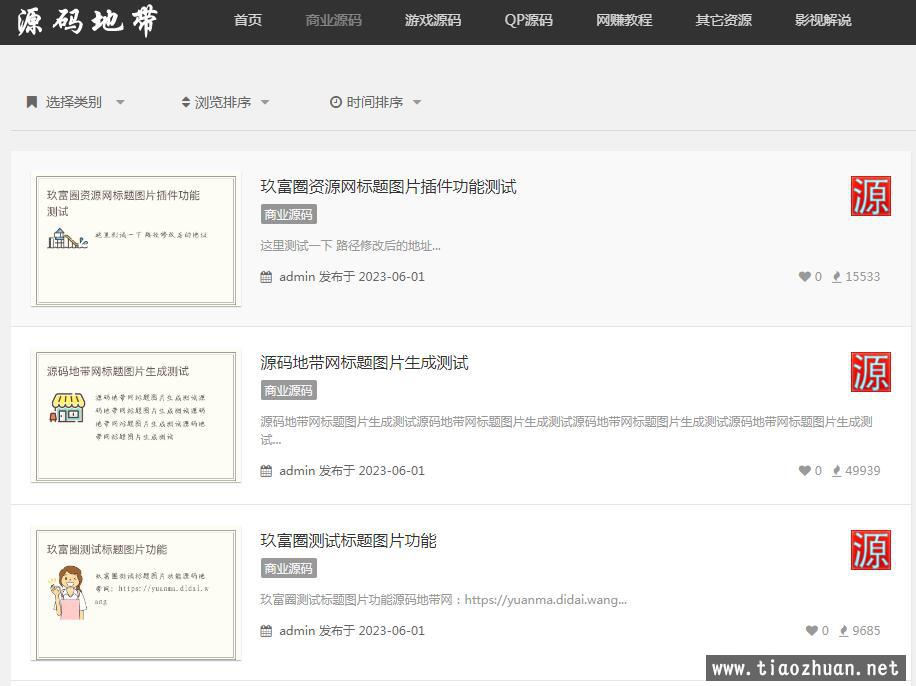Click the admin author on the 9685-views post
Screen dimensions: 916x686
pos(297,630)
